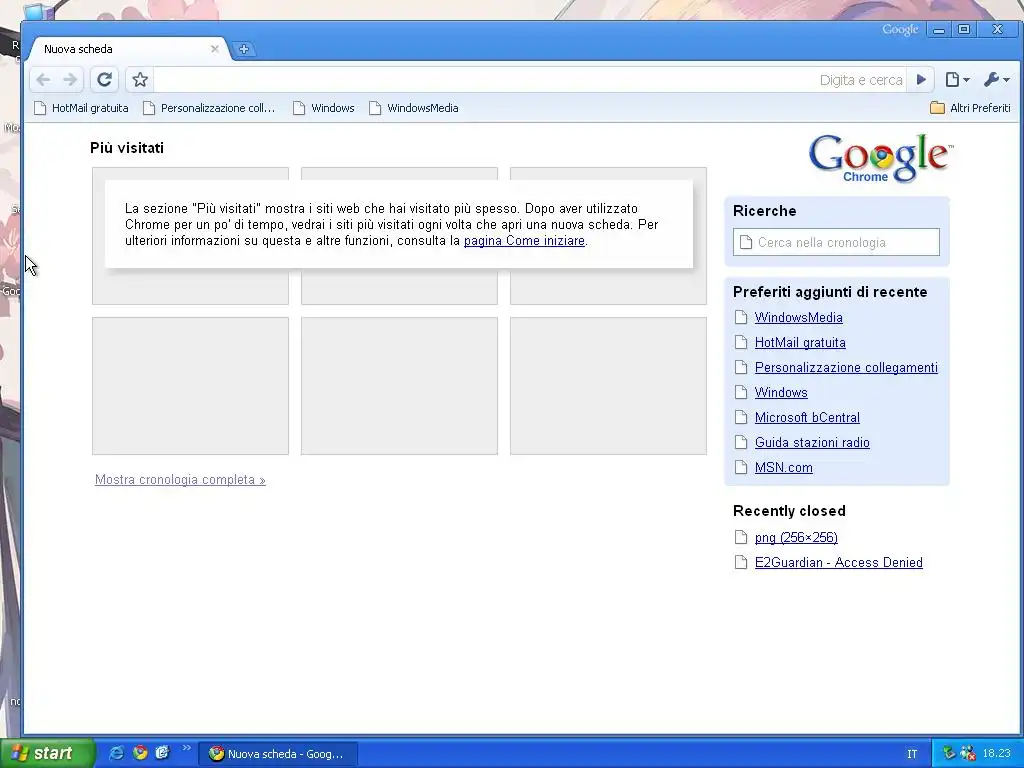Open Guida stazioni radio link

(812, 442)
